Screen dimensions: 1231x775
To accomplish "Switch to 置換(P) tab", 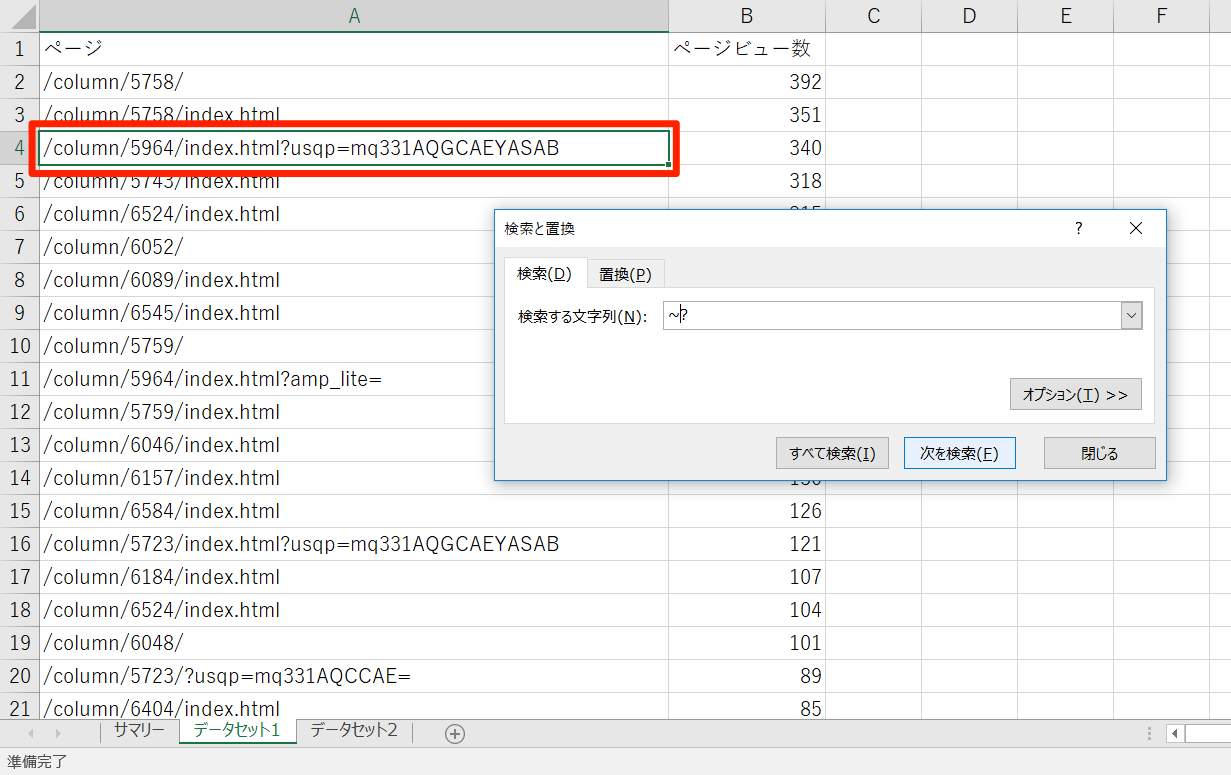I will coord(625,274).
